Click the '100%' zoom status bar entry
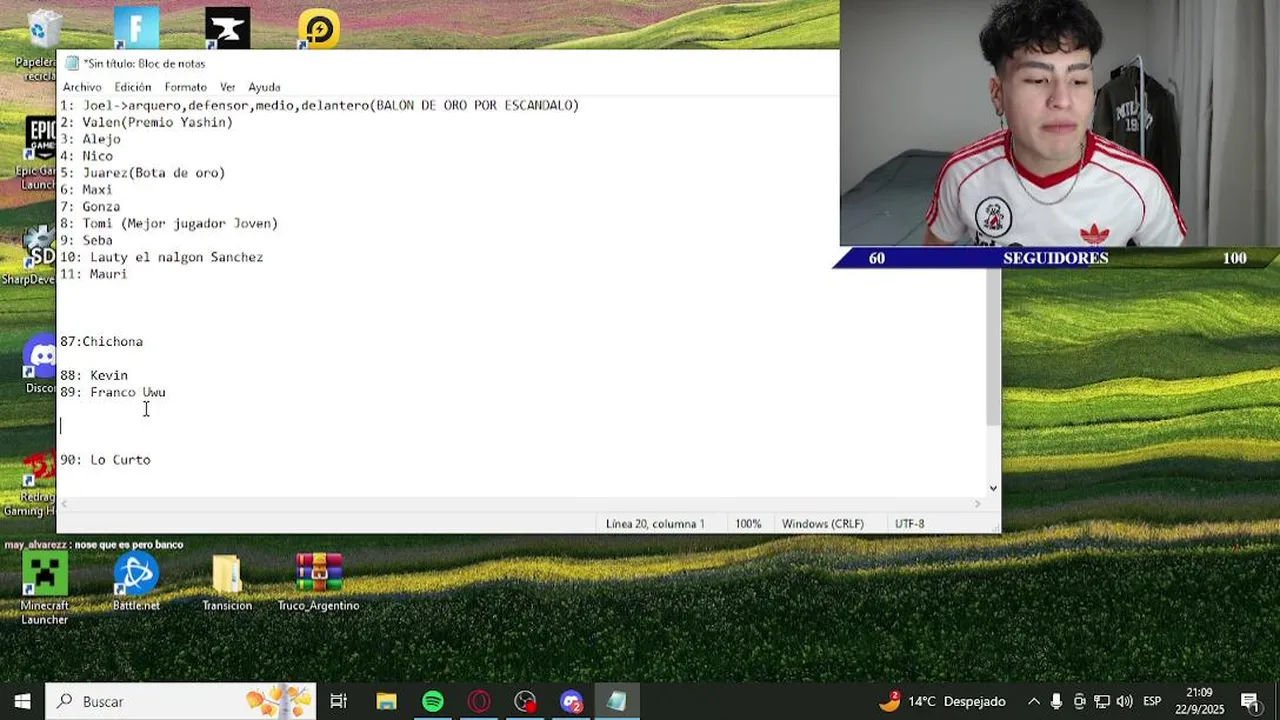The height and width of the screenshot is (720, 1280). tap(748, 524)
